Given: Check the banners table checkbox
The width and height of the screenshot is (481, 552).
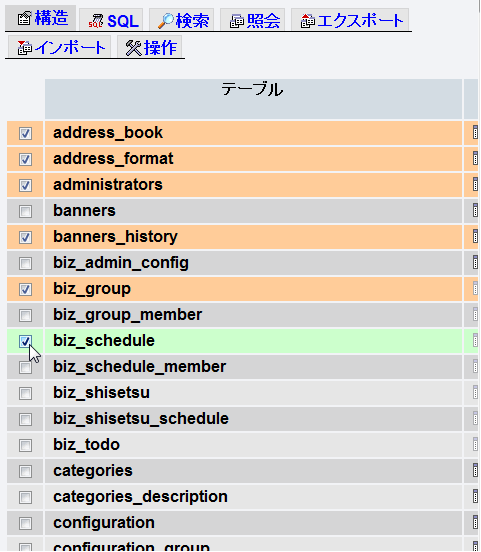Looking at the screenshot, I should click(25, 211).
